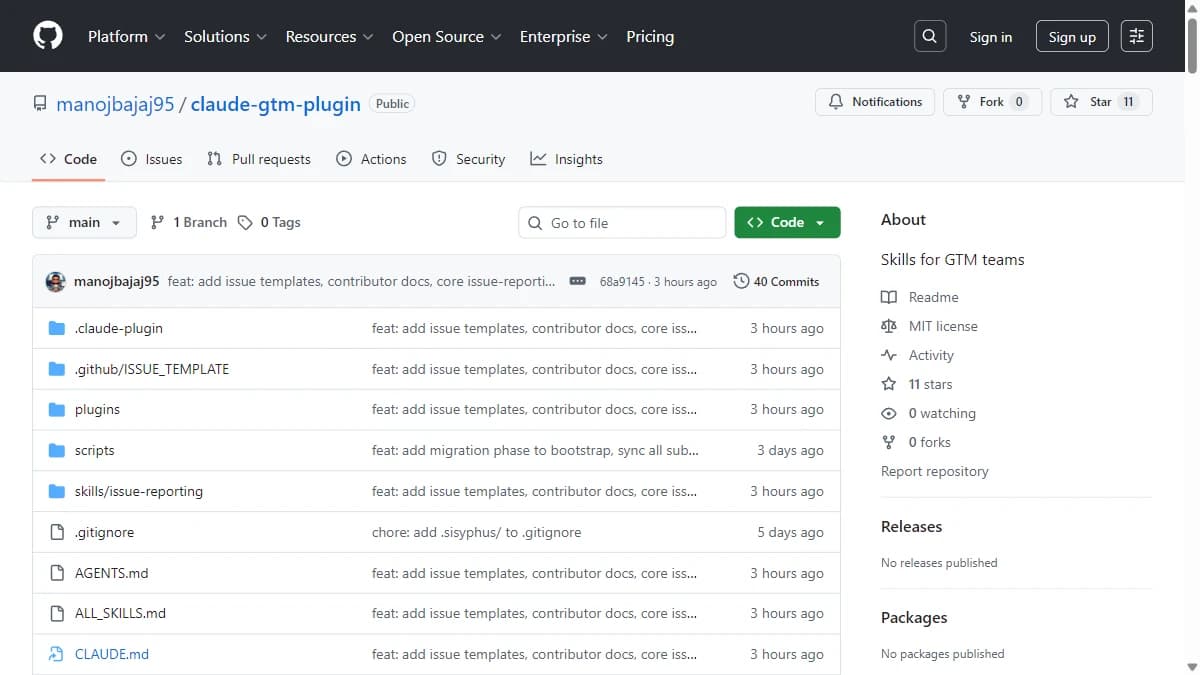Open 'feat: add migration phase to bootstrap' commit
The image size is (1200, 675).
tap(535, 451)
